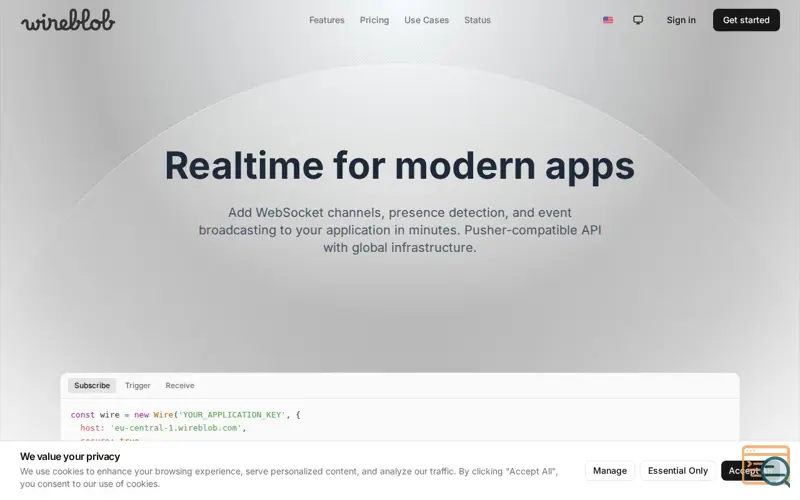Click the 'Realtime for modern apps' headline
800x500 pixels.
point(399,166)
